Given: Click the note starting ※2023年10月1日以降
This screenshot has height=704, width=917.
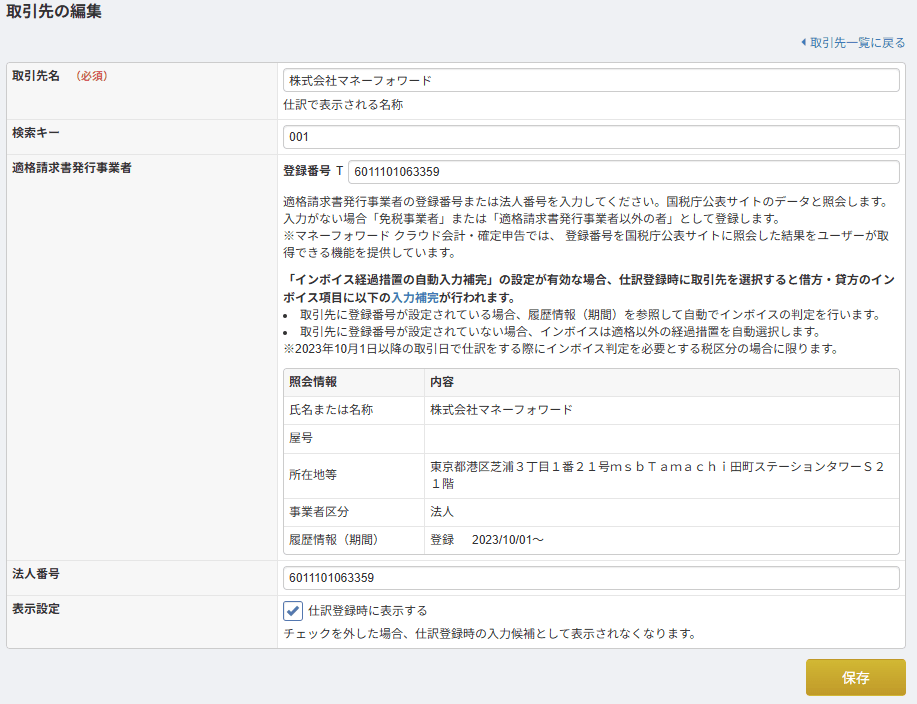Looking at the screenshot, I should (x=561, y=348).
